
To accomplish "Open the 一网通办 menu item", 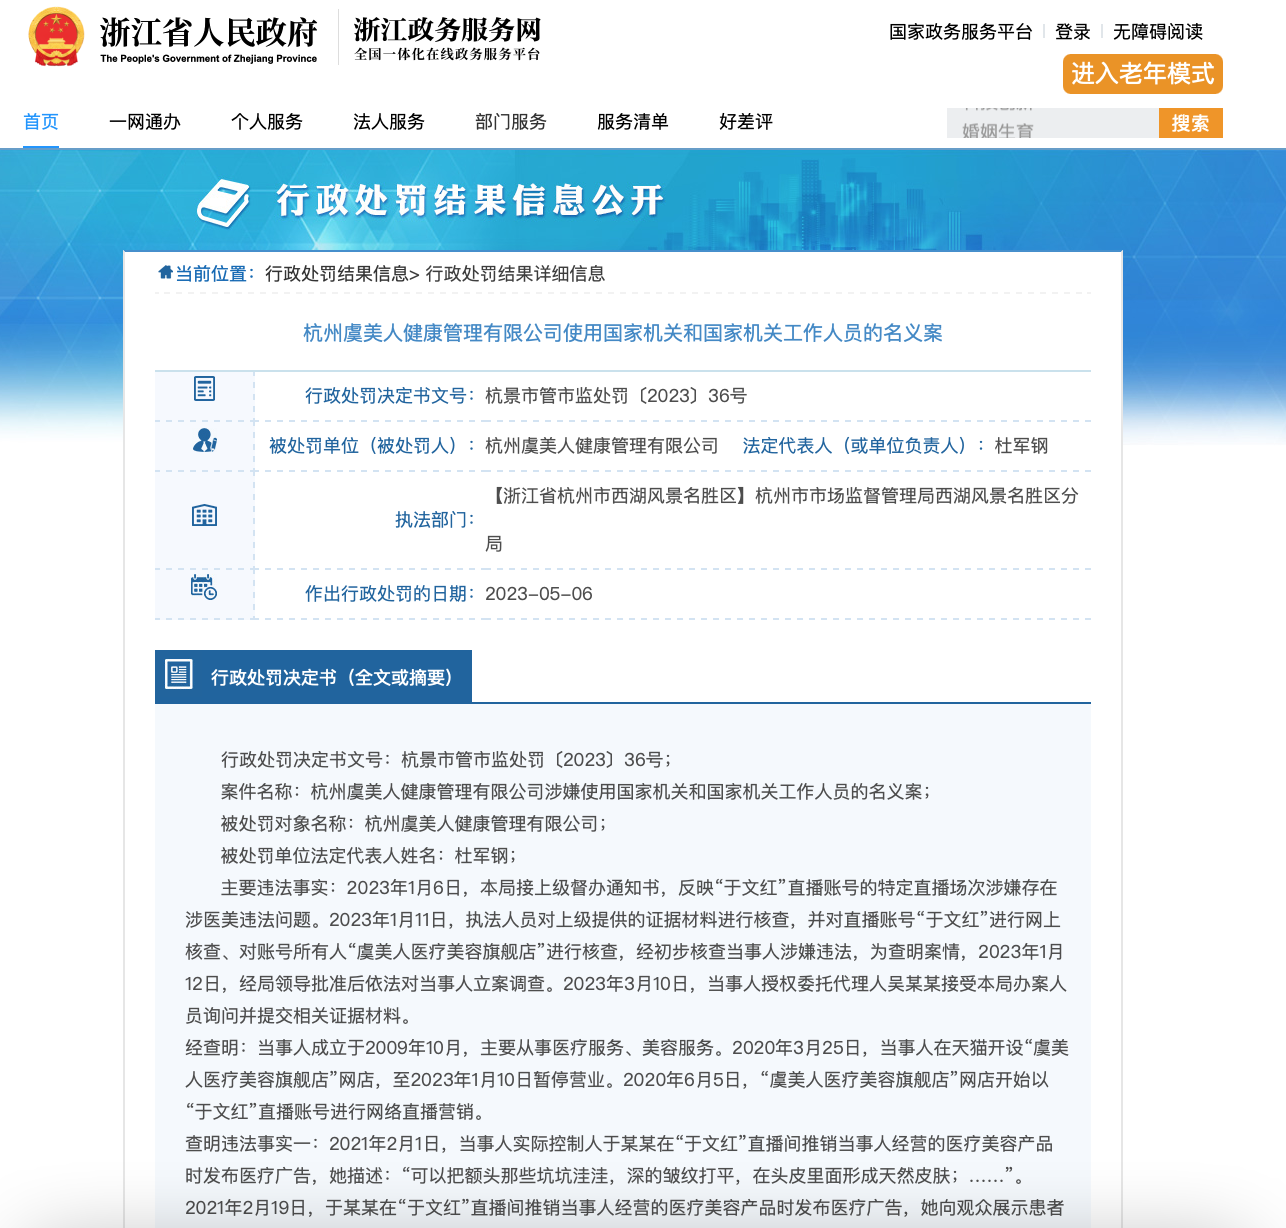I will [145, 122].
